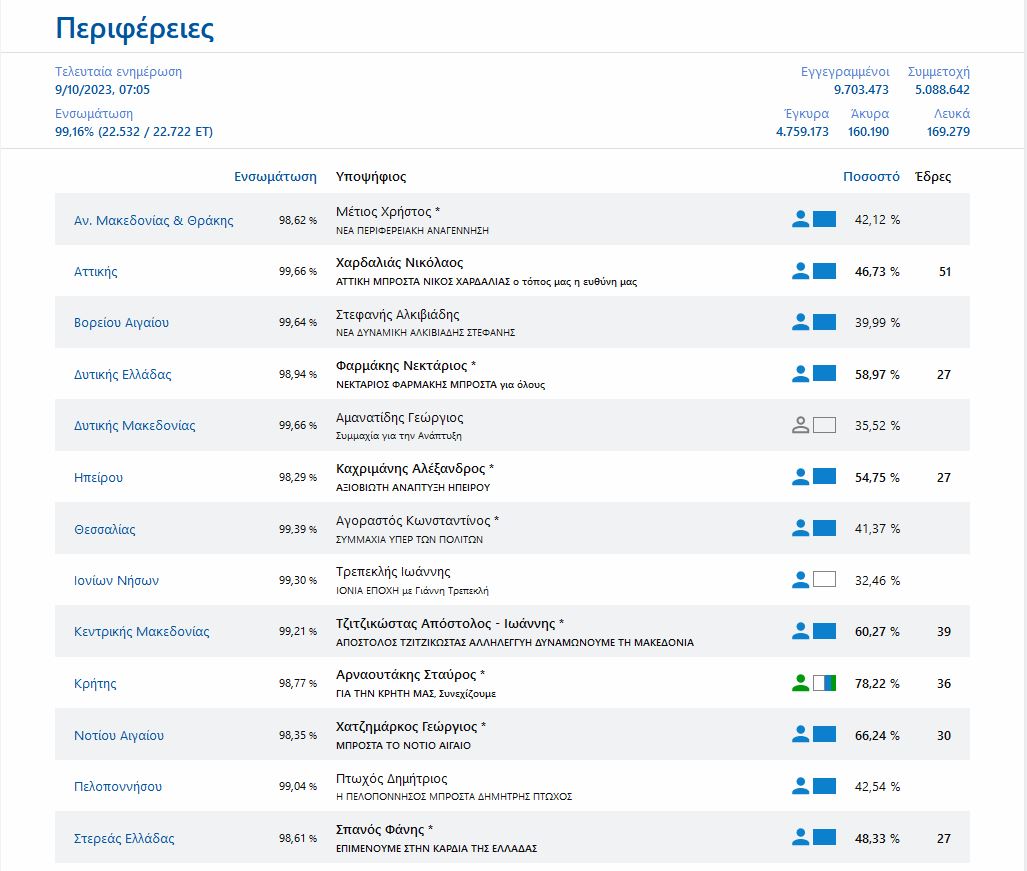Viewport: 1027px width, 871px height.
Task: Click the person icon in the Ηπείρου row
Action: click(x=800, y=477)
